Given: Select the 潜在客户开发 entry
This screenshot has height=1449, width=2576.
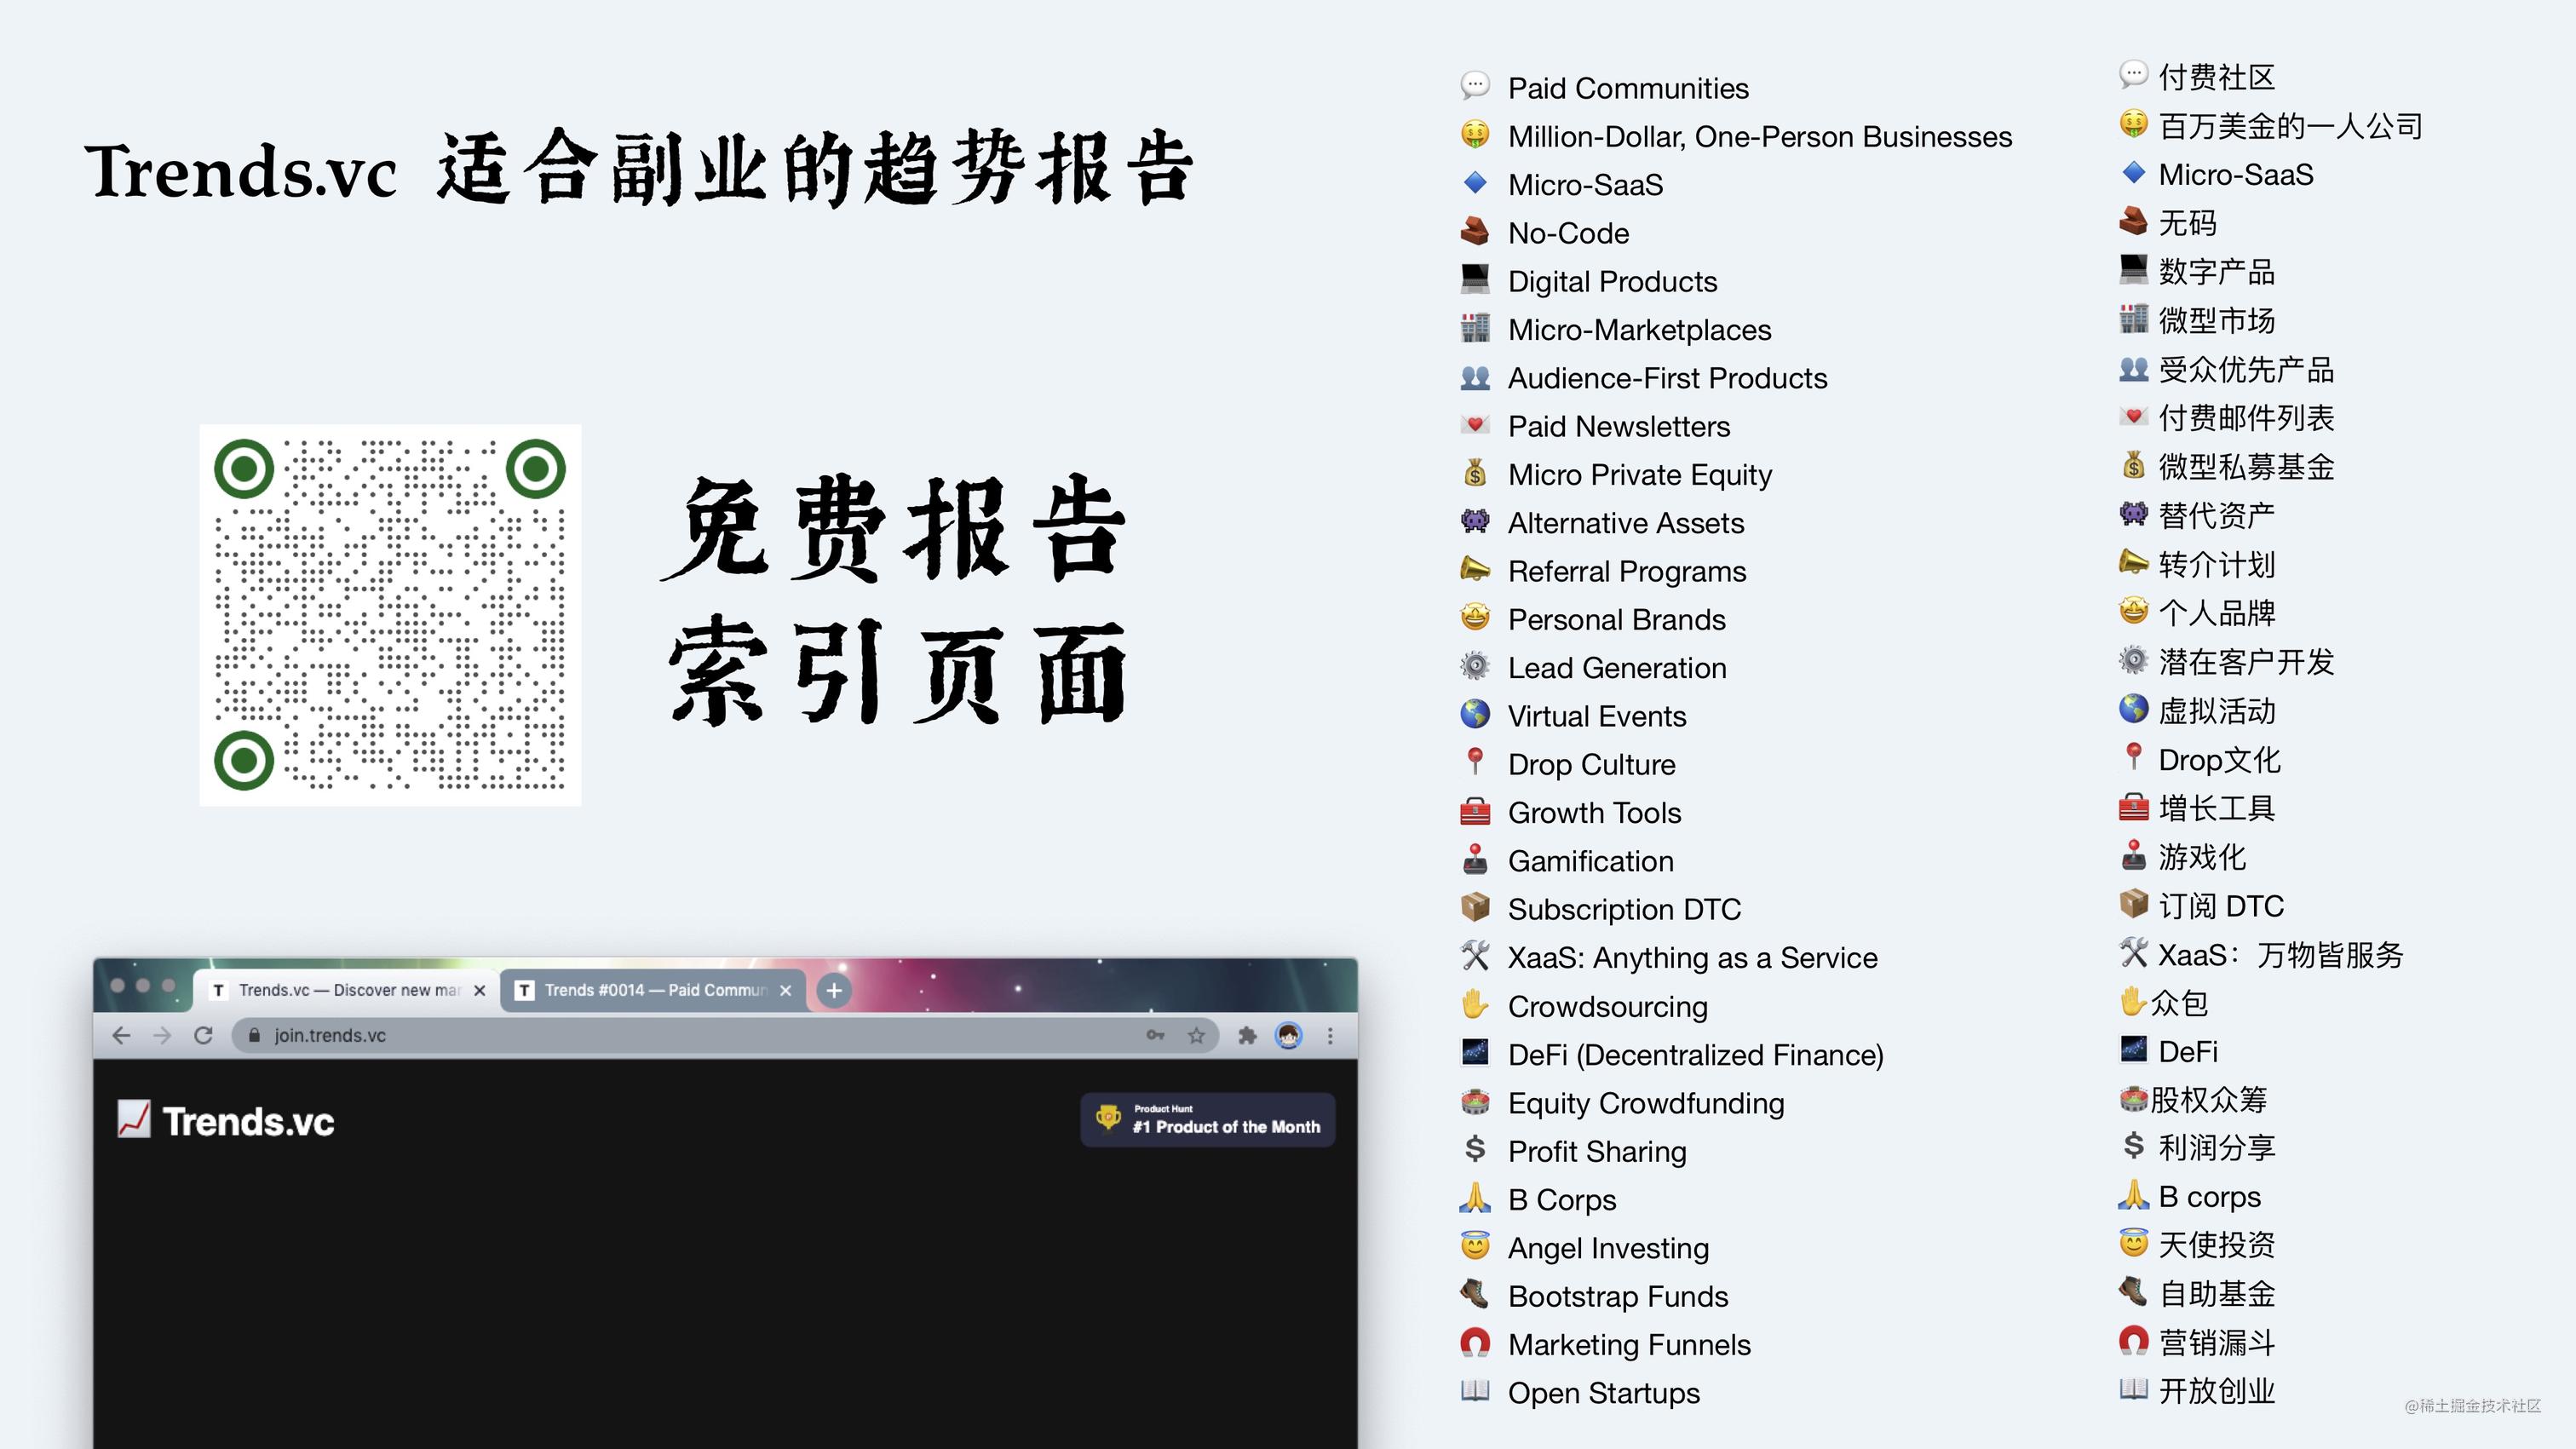Looking at the screenshot, I should pos(2246,661).
